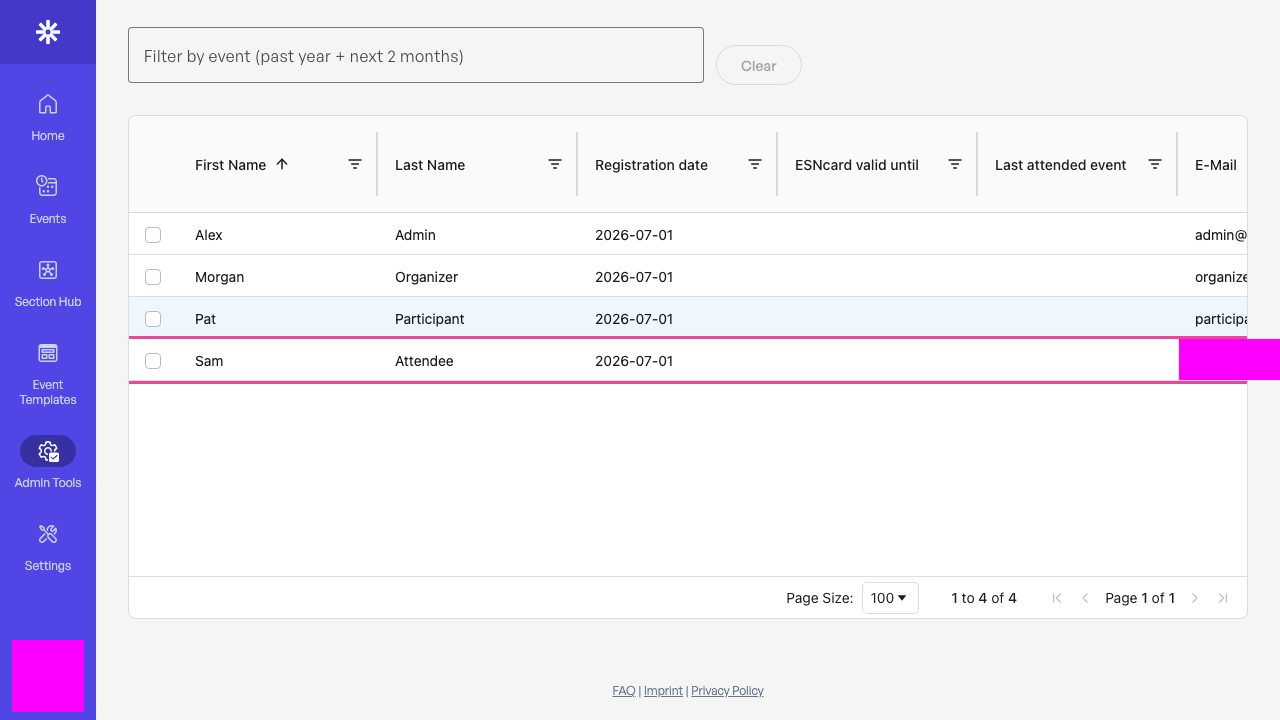Screen dimensions: 1280x720
Task: Sort by E-Mail column header
Action: 1216,165
